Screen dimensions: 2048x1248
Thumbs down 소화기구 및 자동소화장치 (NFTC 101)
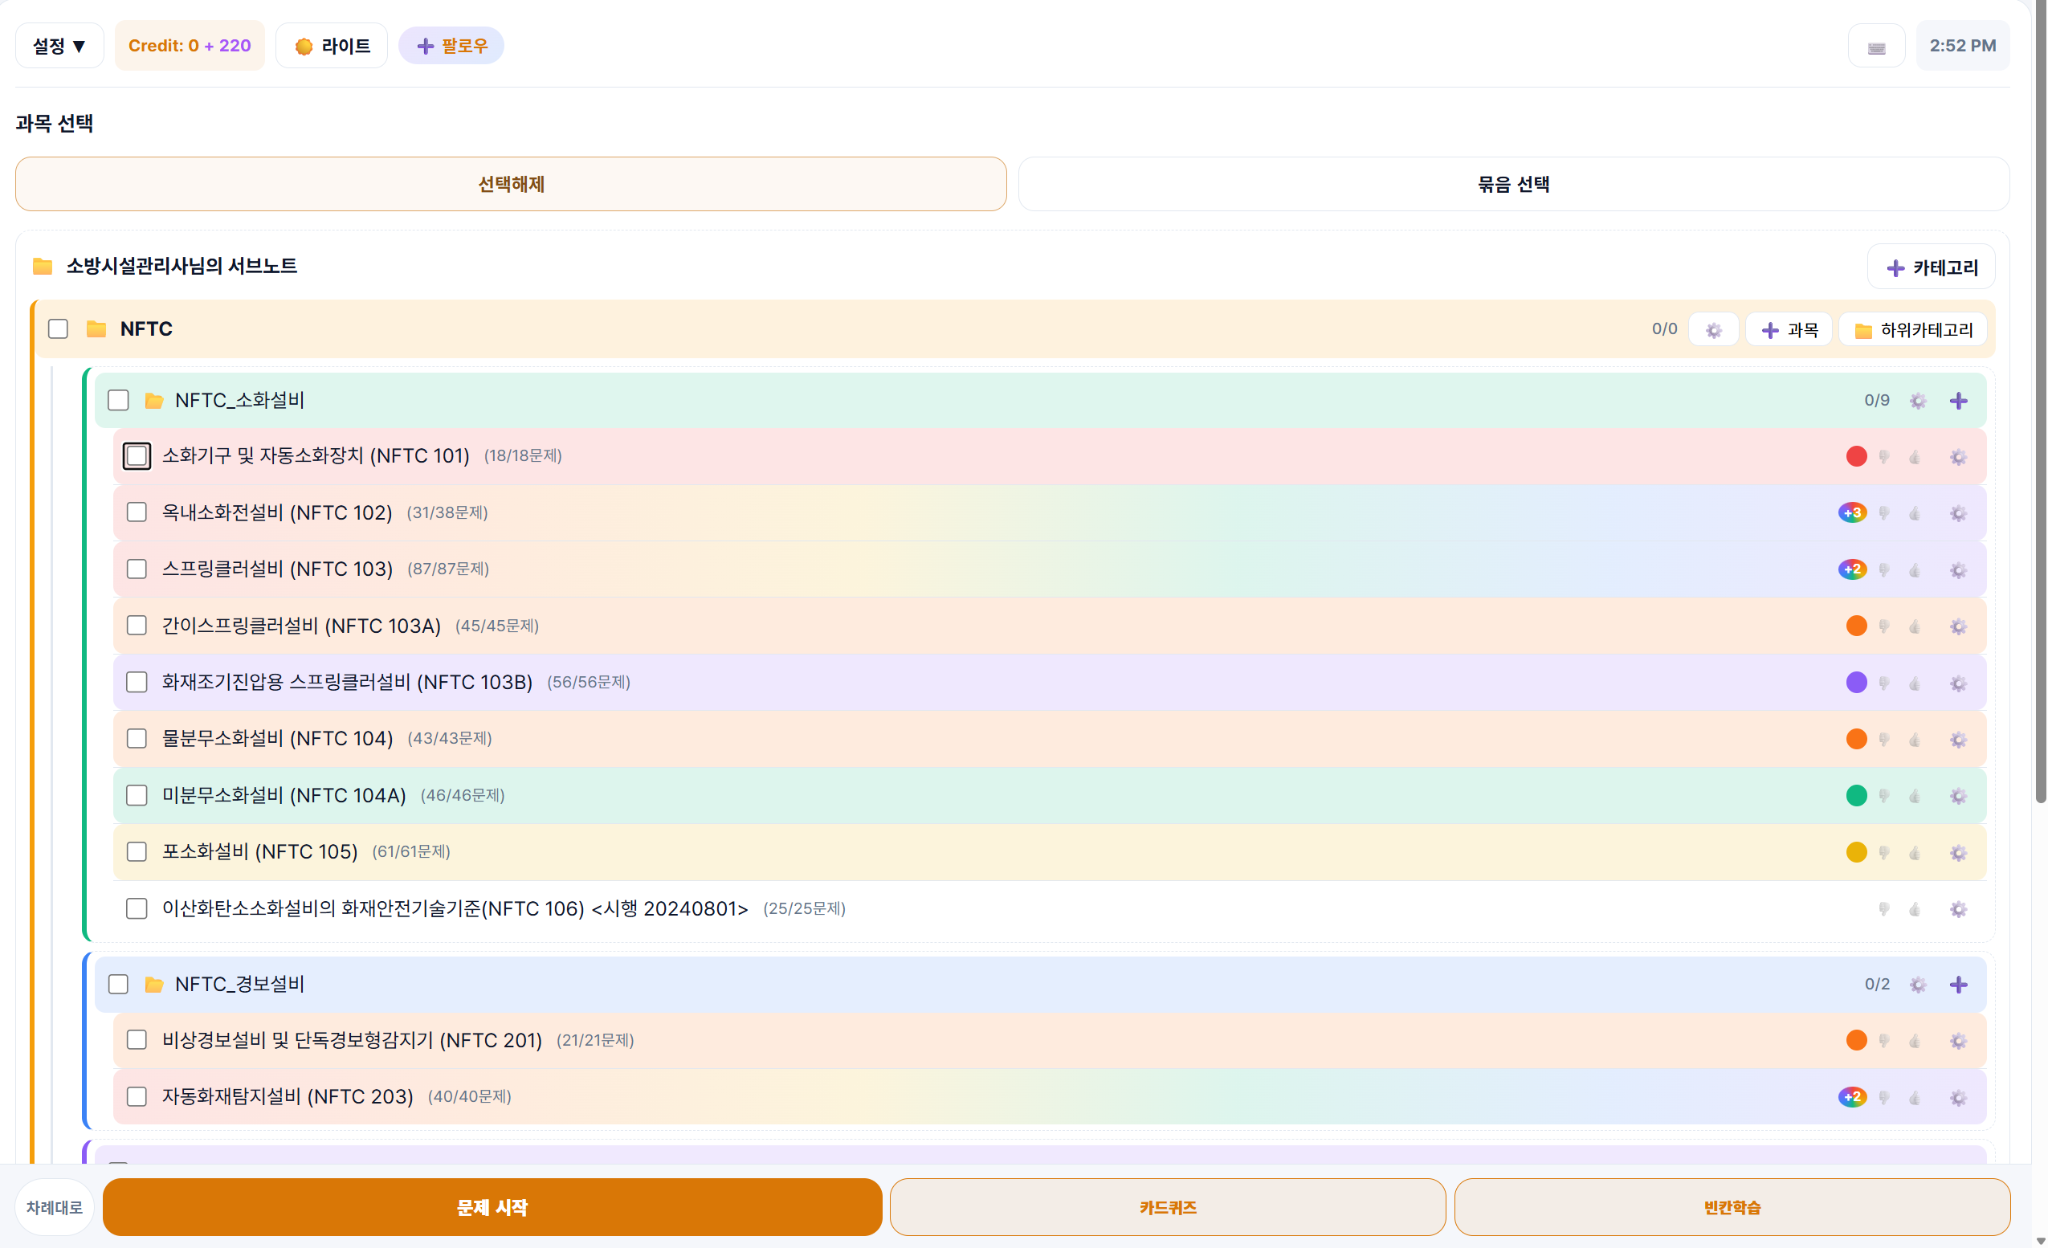tap(1884, 457)
